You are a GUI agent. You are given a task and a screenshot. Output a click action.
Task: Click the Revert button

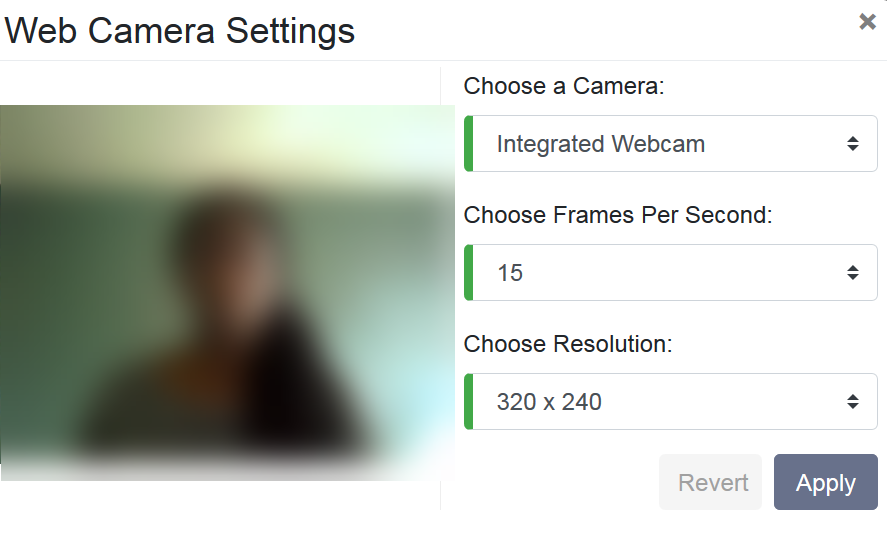point(712,483)
